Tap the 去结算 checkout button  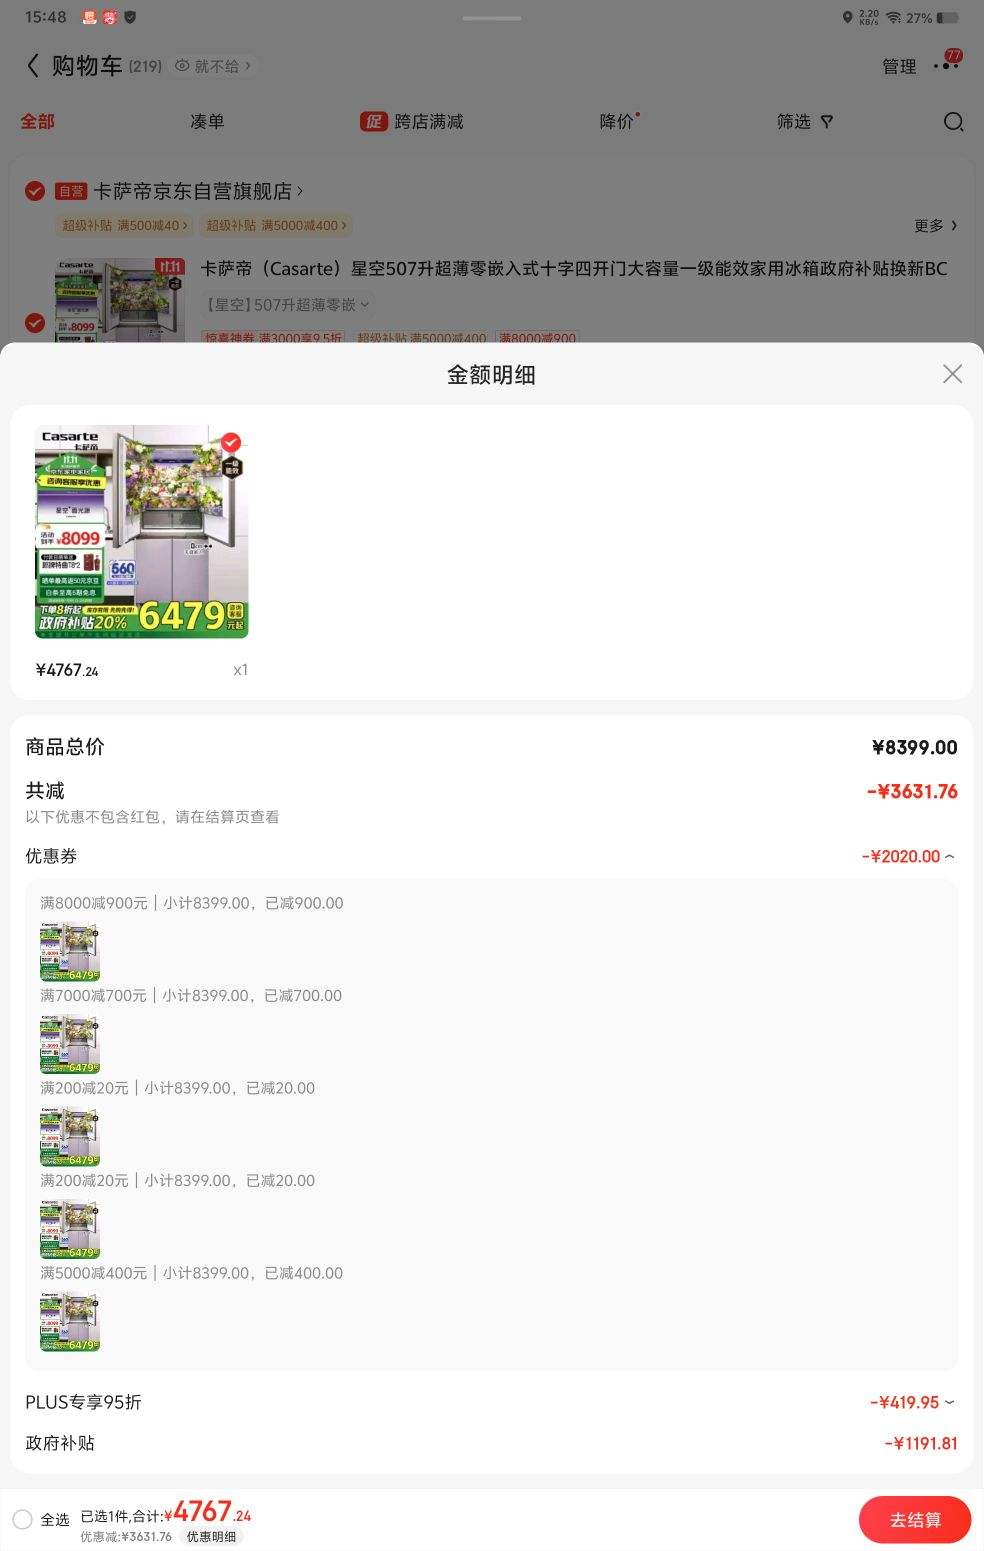coord(915,1520)
